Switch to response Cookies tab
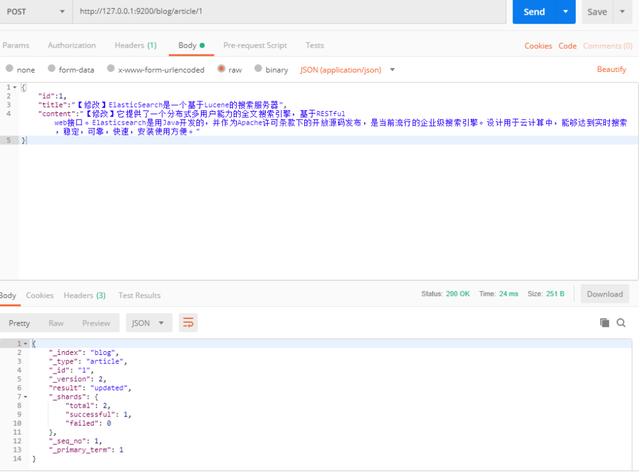 [x=40, y=295]
